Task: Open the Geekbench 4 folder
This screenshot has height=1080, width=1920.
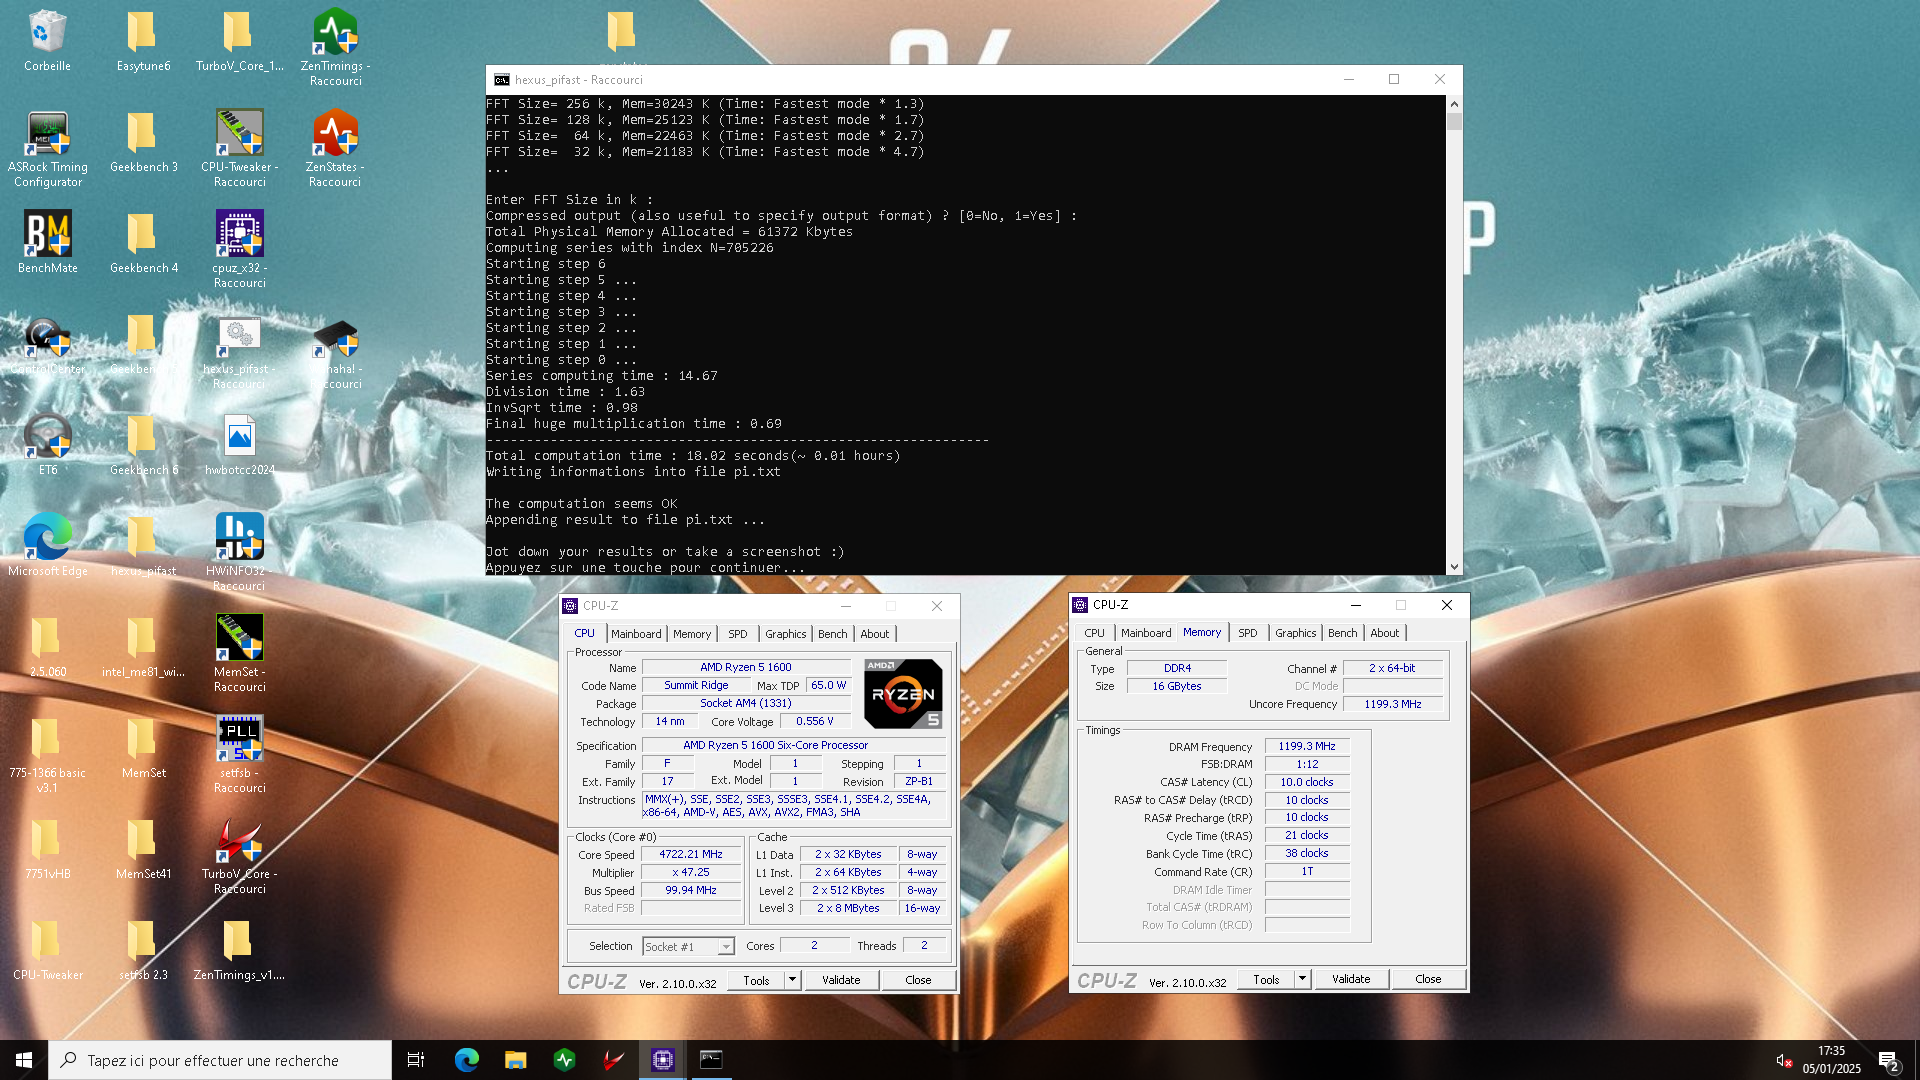Action: coord(143,242)
